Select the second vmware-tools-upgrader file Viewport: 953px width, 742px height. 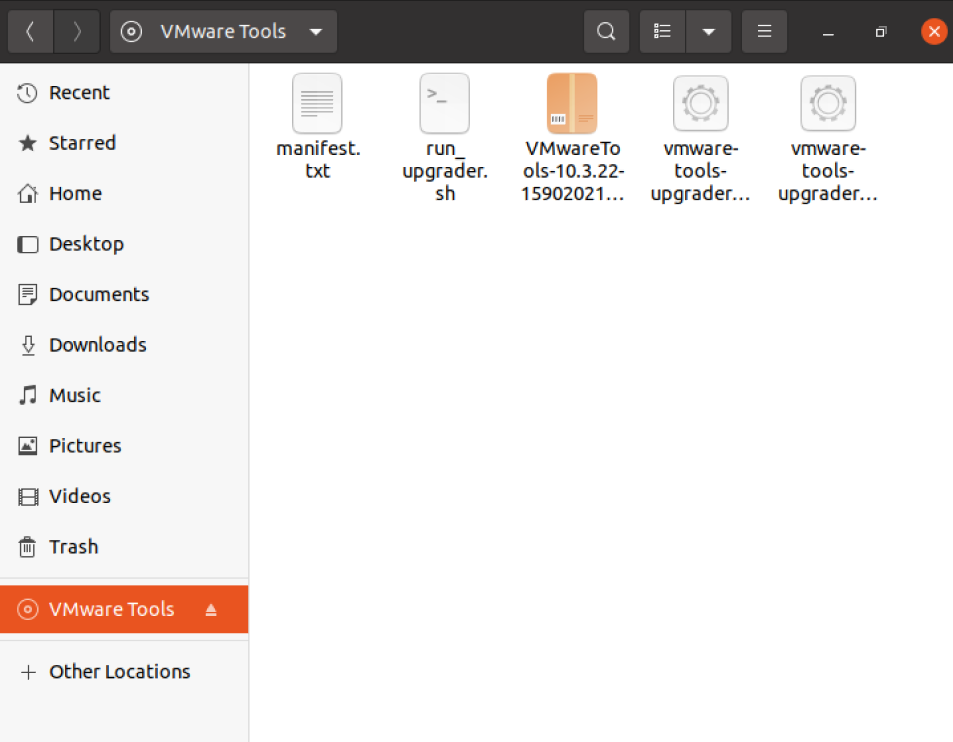[828, 104]
